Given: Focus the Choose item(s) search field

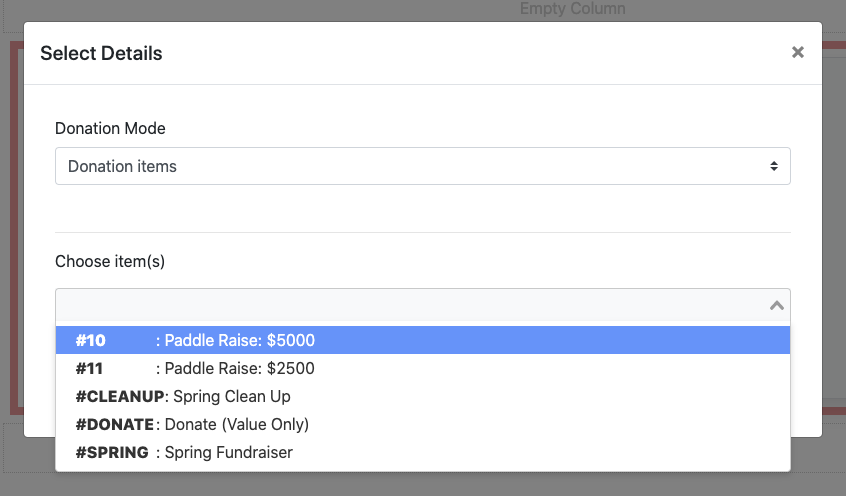Looking at the screenshot, I should tap(410, 305).
